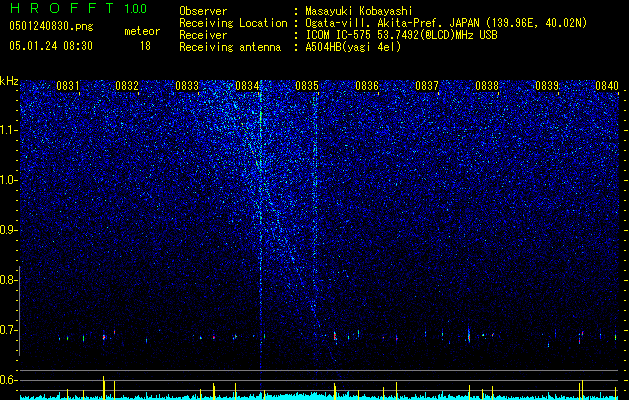
Task: Click time axis marker 0836
Action: click(367, 86)
